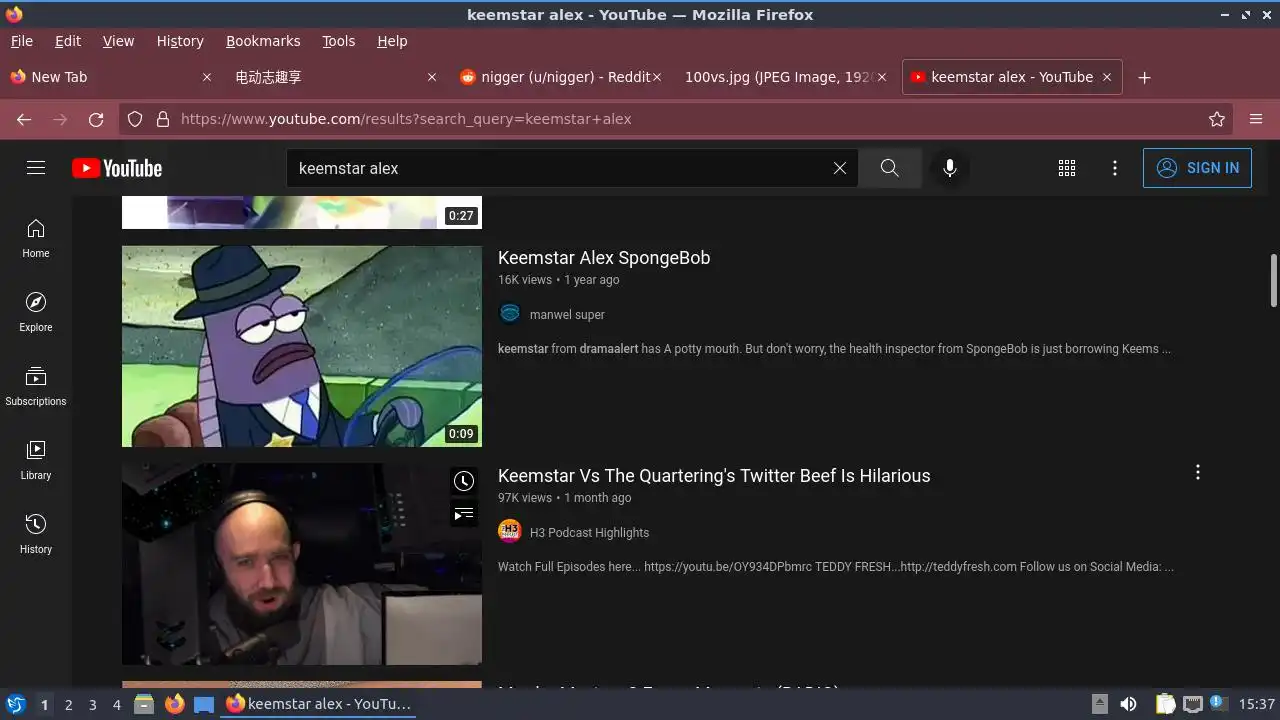The height and width of the screenshot is (720, 1280).
Task: Open Tools menu
Action: point(339,41)
